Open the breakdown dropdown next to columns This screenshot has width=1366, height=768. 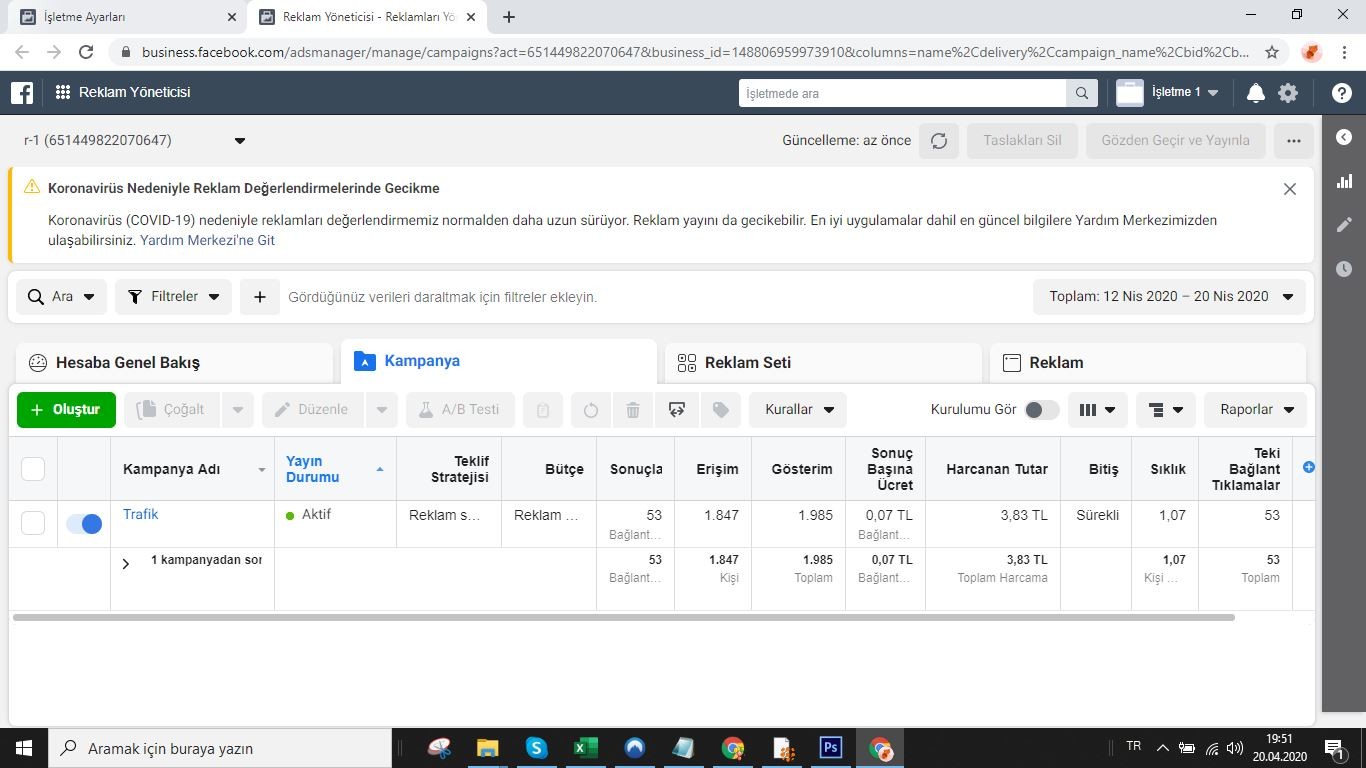point(1166,410)
